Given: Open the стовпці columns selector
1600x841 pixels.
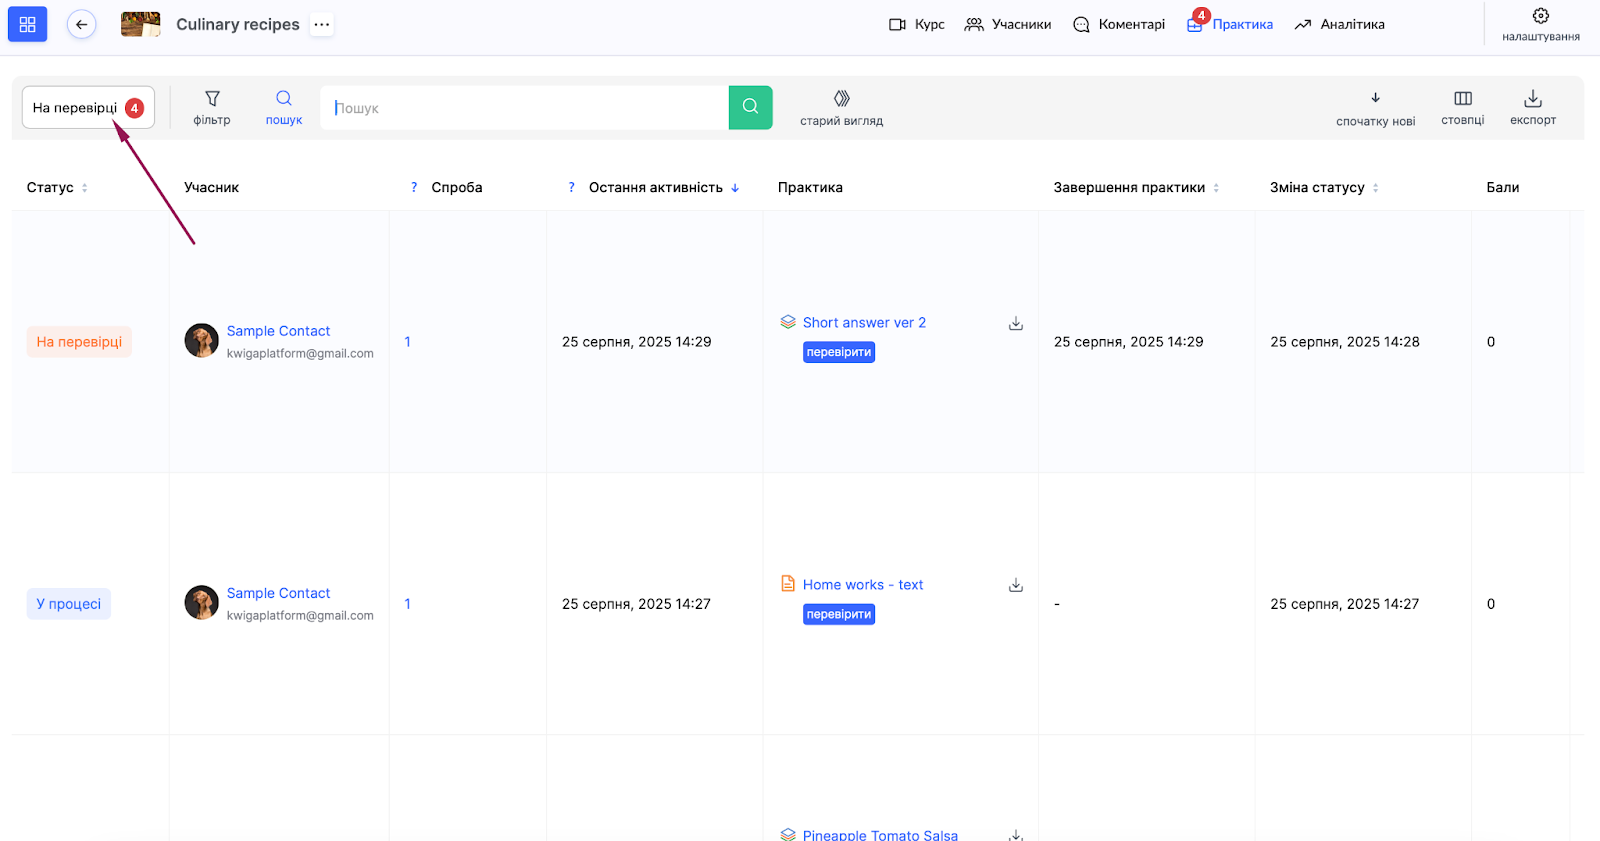Looking at the screenshot, I should [1462, 107].
